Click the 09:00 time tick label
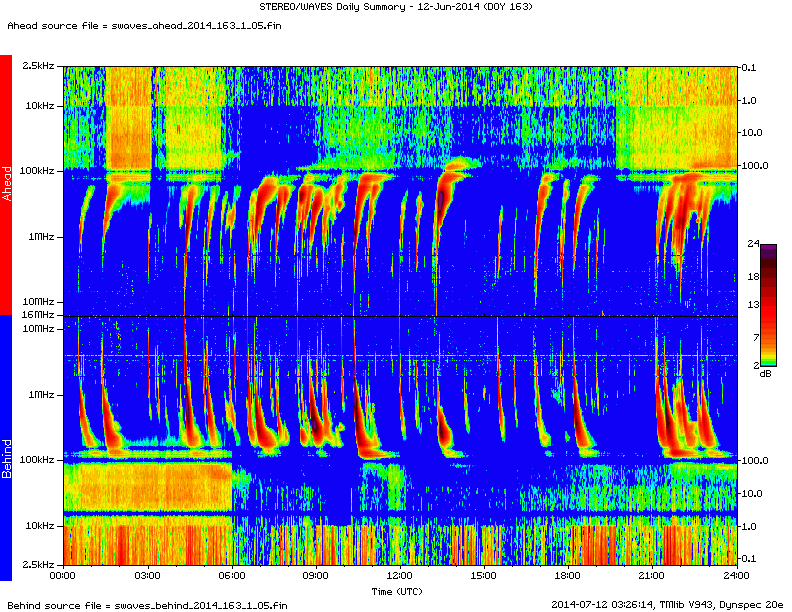Viewport: 792px width, 612px height. coord(316,576)
